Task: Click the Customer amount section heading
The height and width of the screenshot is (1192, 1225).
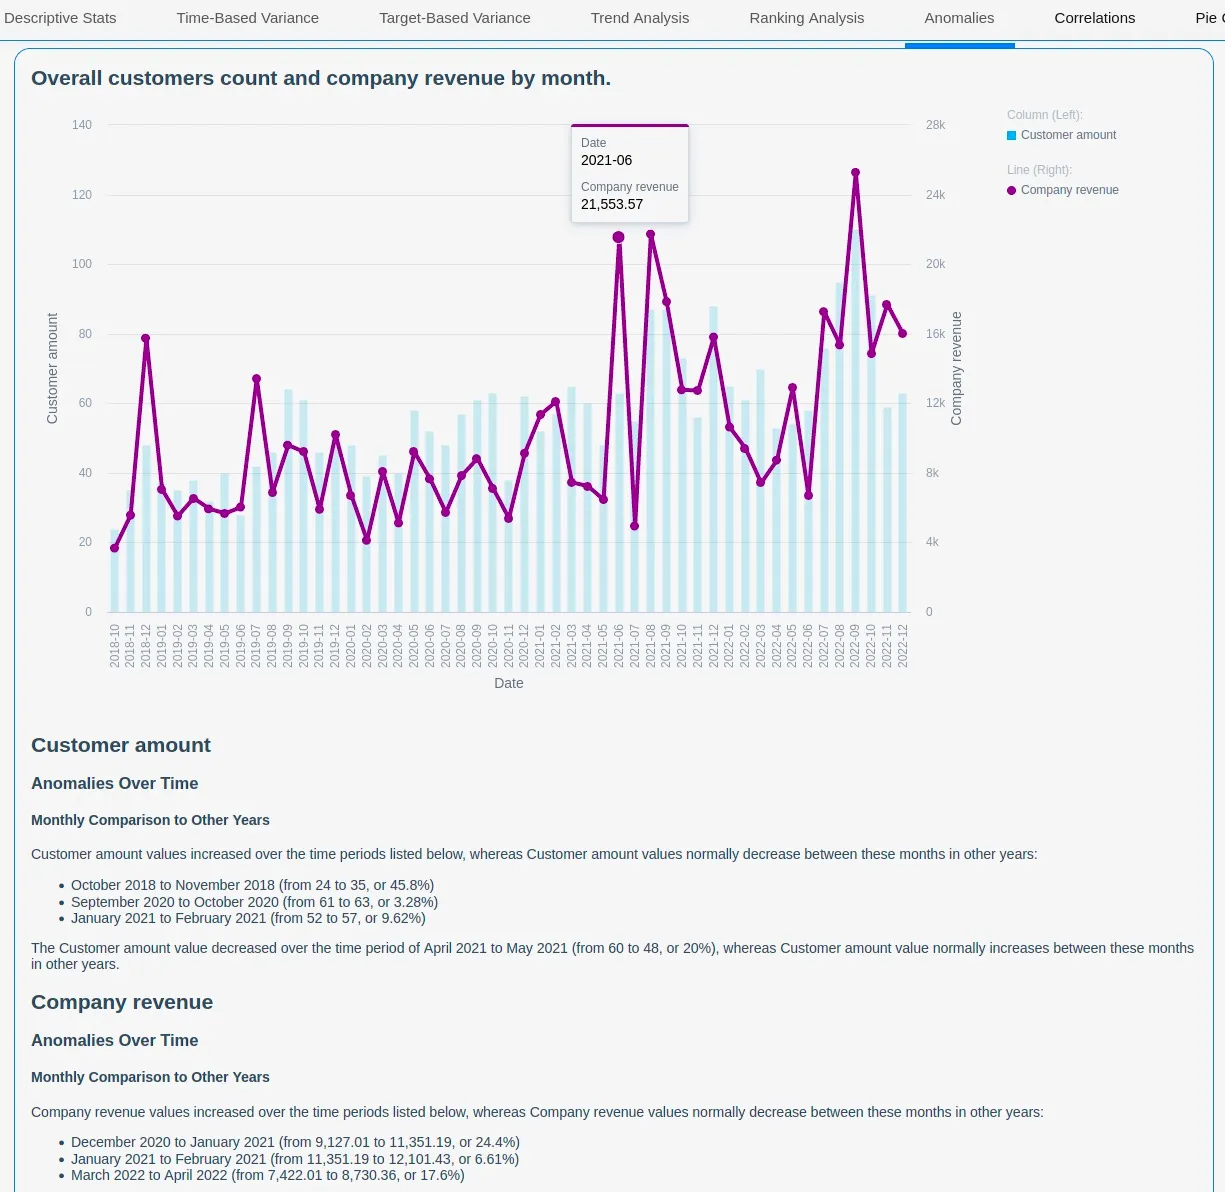Action: click(121, 745)
